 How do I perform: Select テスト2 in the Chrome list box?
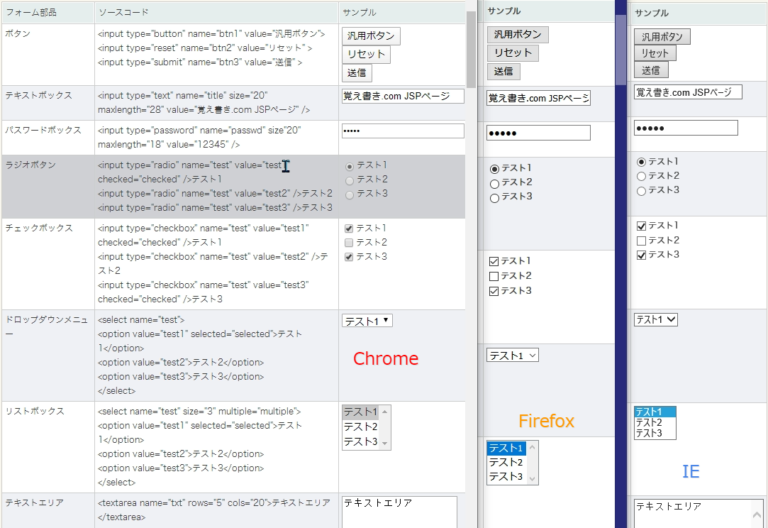click(x=360, y=427)
